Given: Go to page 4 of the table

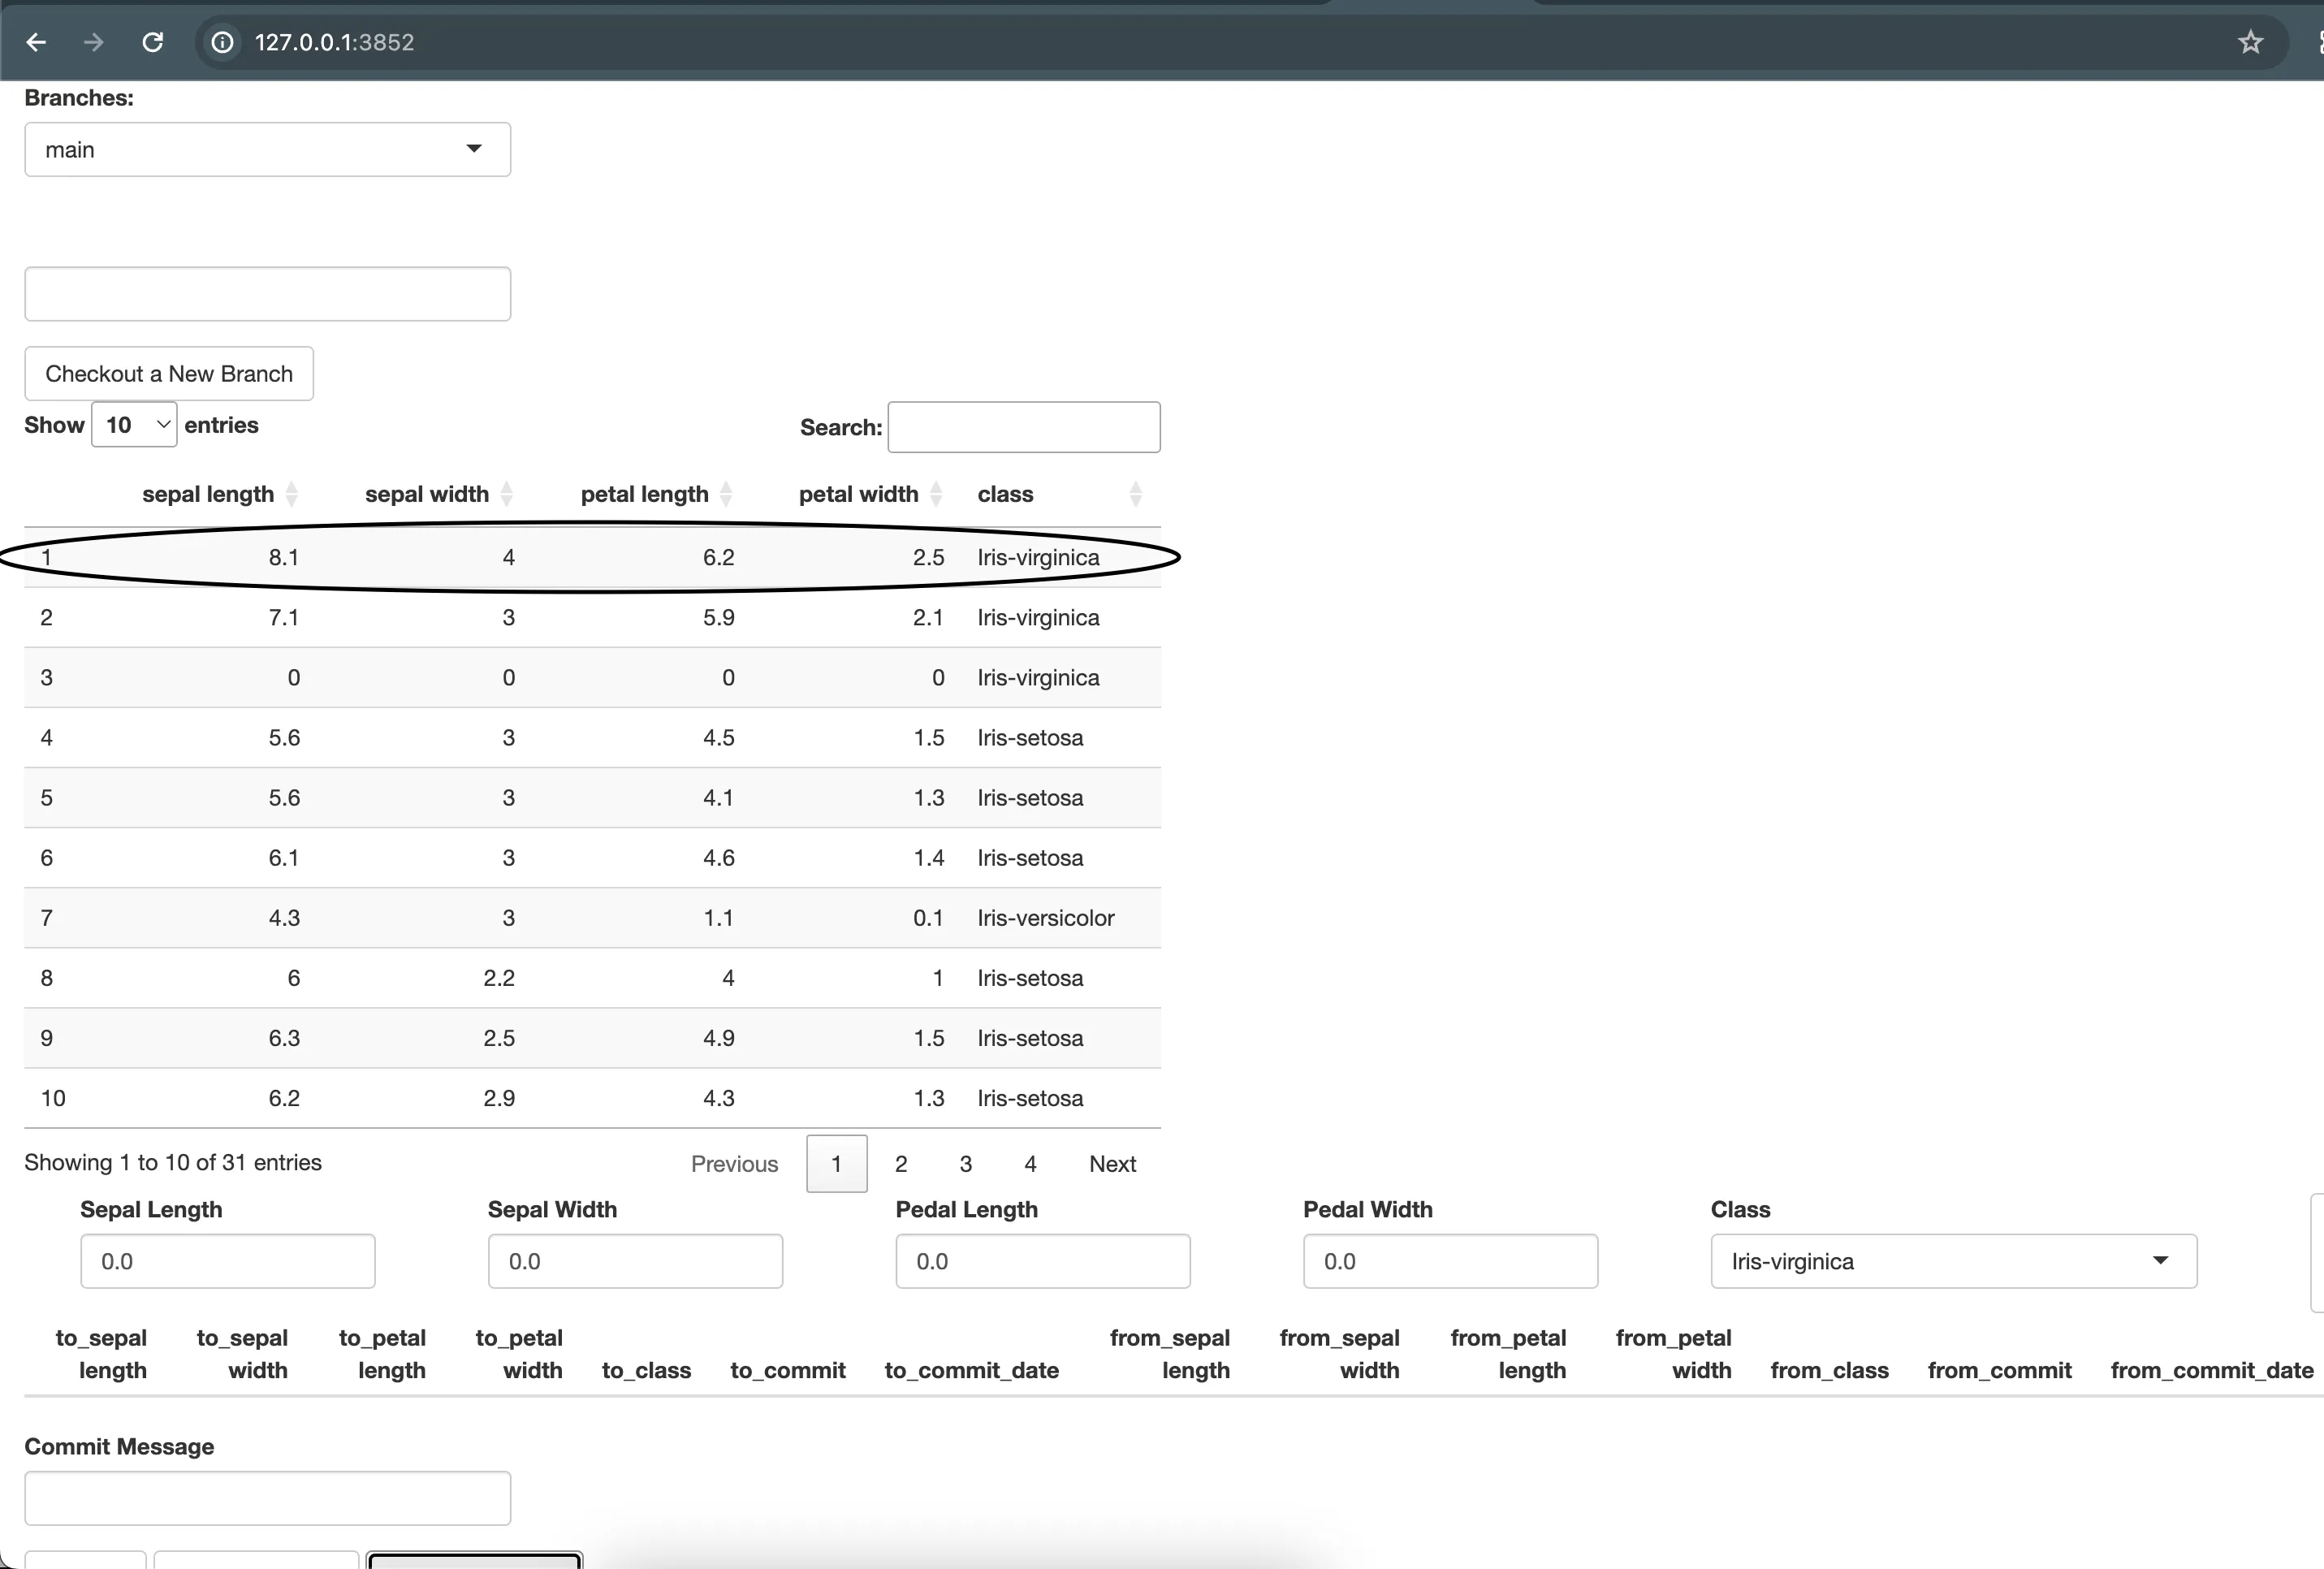Looking at the screenshot, I should tap(1030, 1164).
